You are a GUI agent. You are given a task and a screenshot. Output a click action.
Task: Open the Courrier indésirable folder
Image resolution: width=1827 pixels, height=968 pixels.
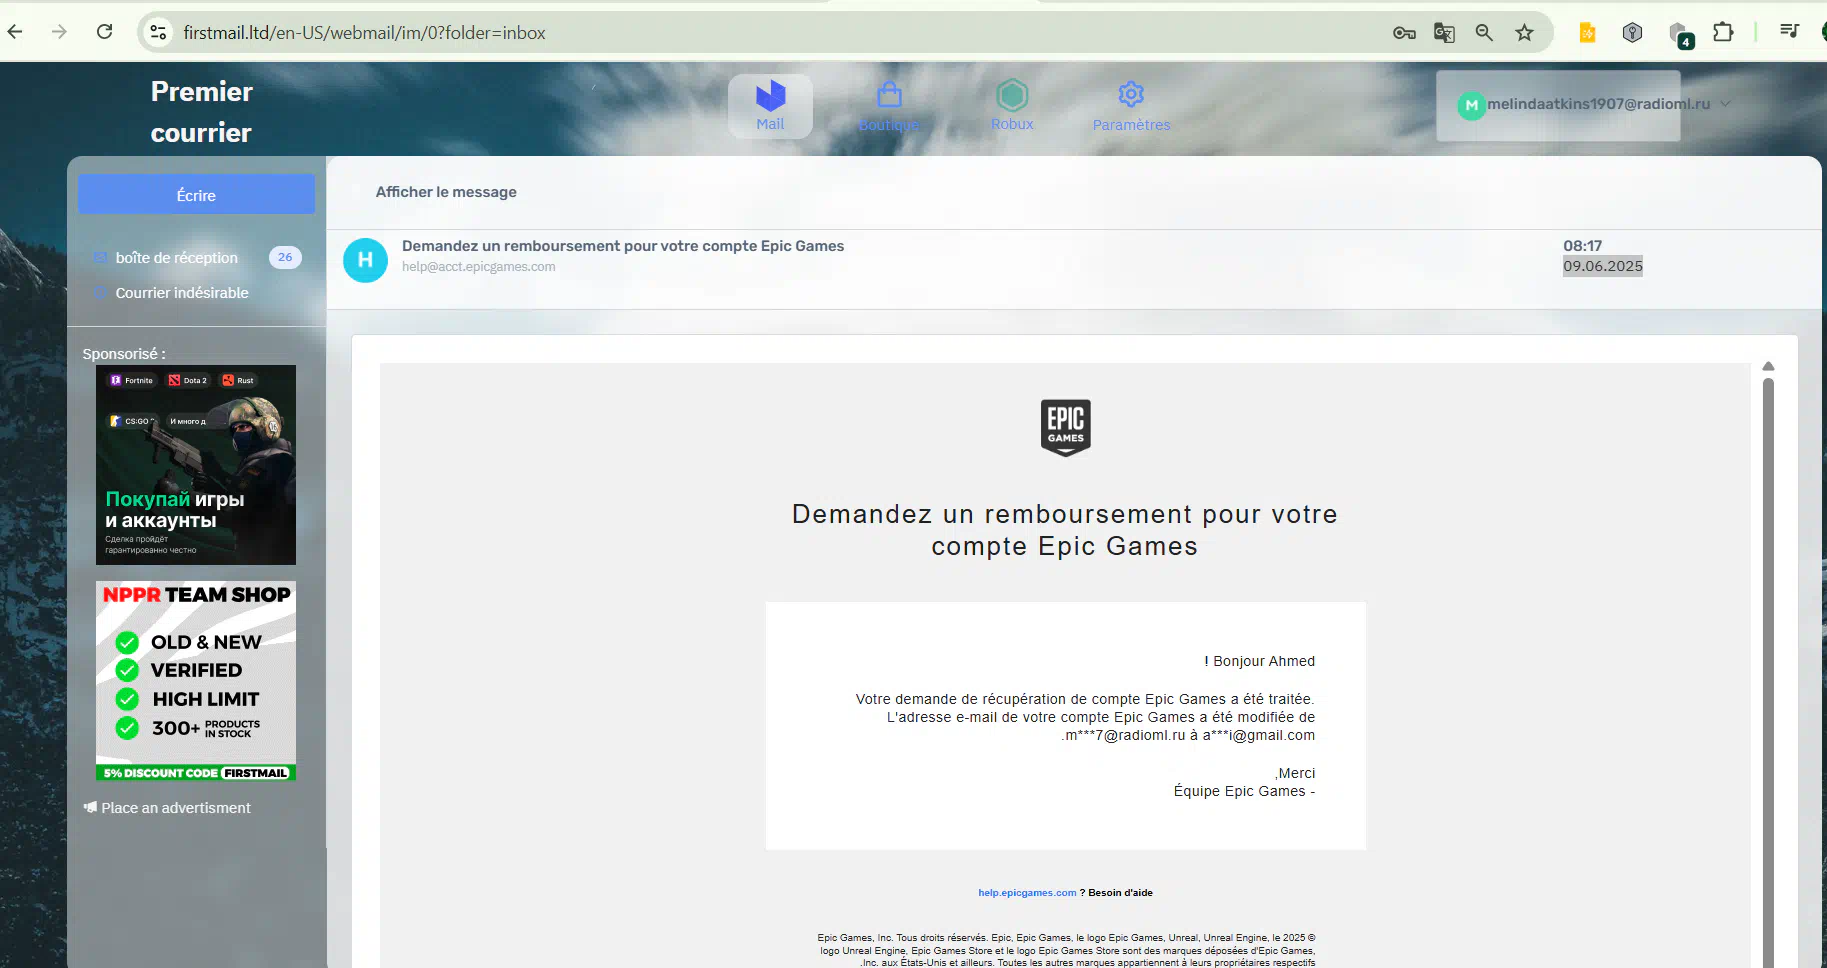tap(182, 293)
